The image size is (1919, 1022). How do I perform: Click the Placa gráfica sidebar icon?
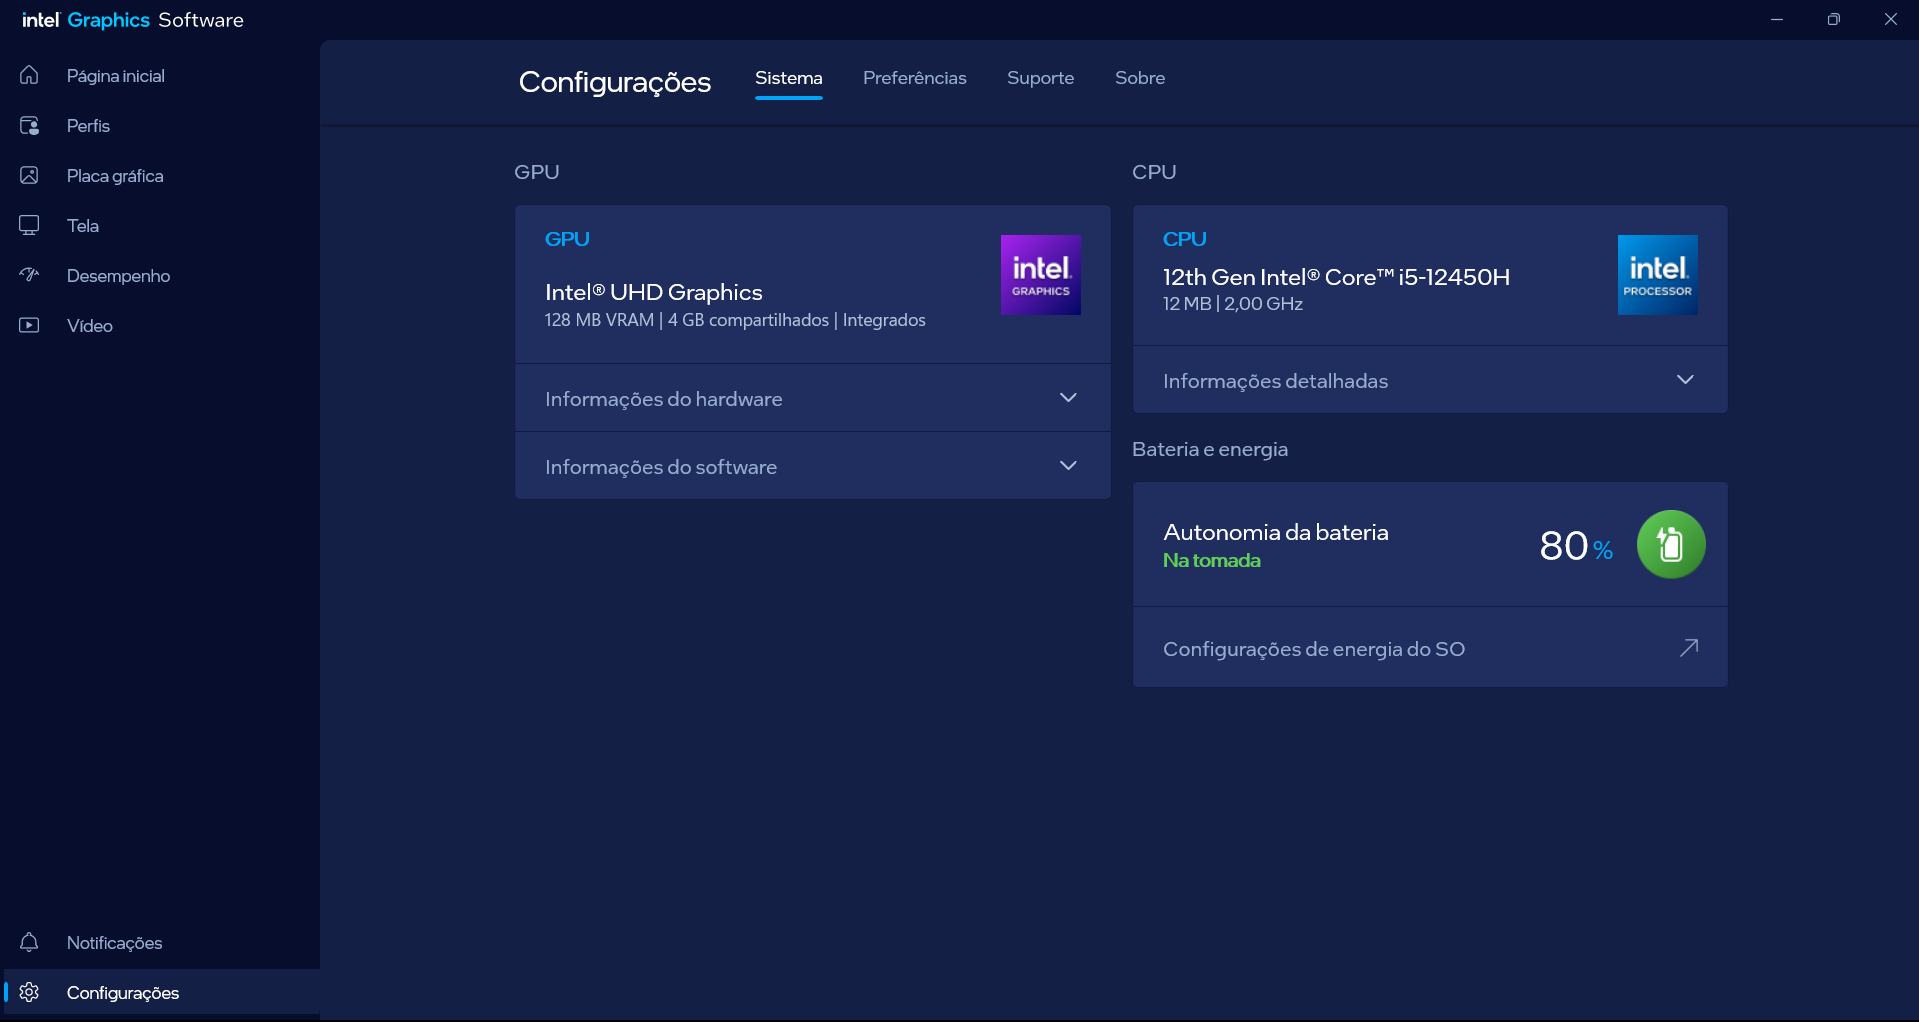29,175
